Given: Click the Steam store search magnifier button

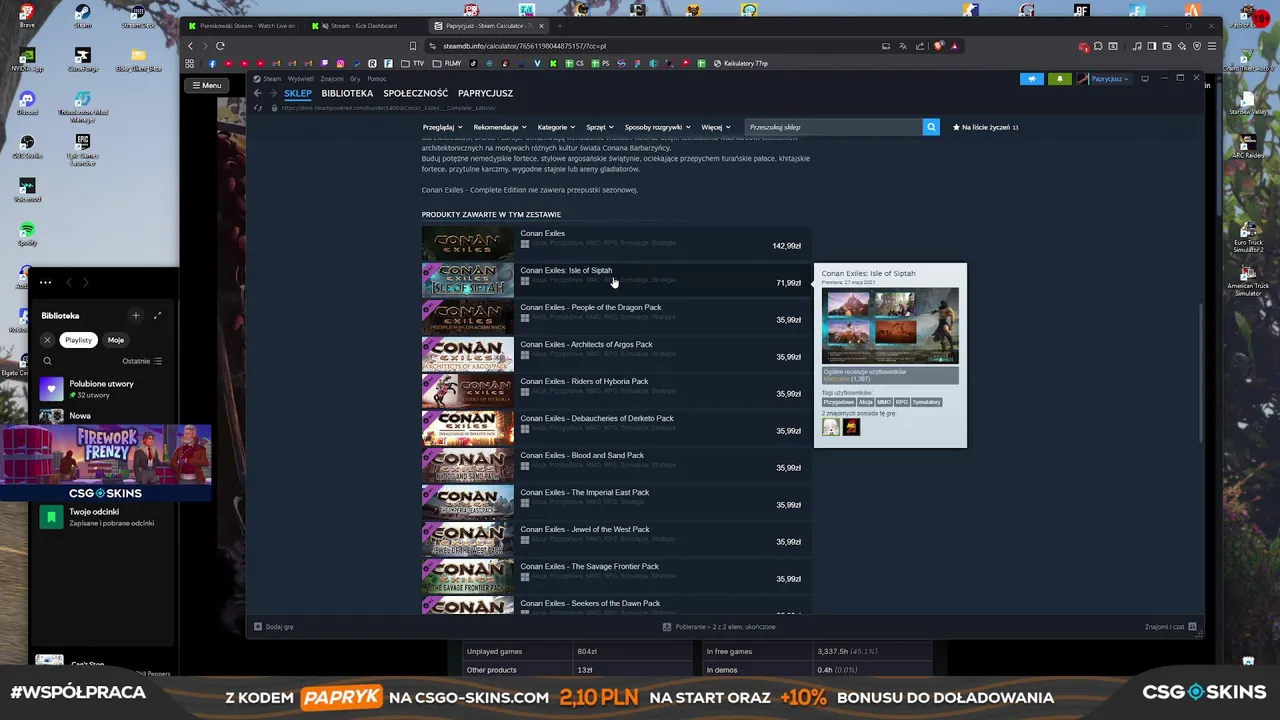Looking at the screenshot, I should tap(931, 127).
